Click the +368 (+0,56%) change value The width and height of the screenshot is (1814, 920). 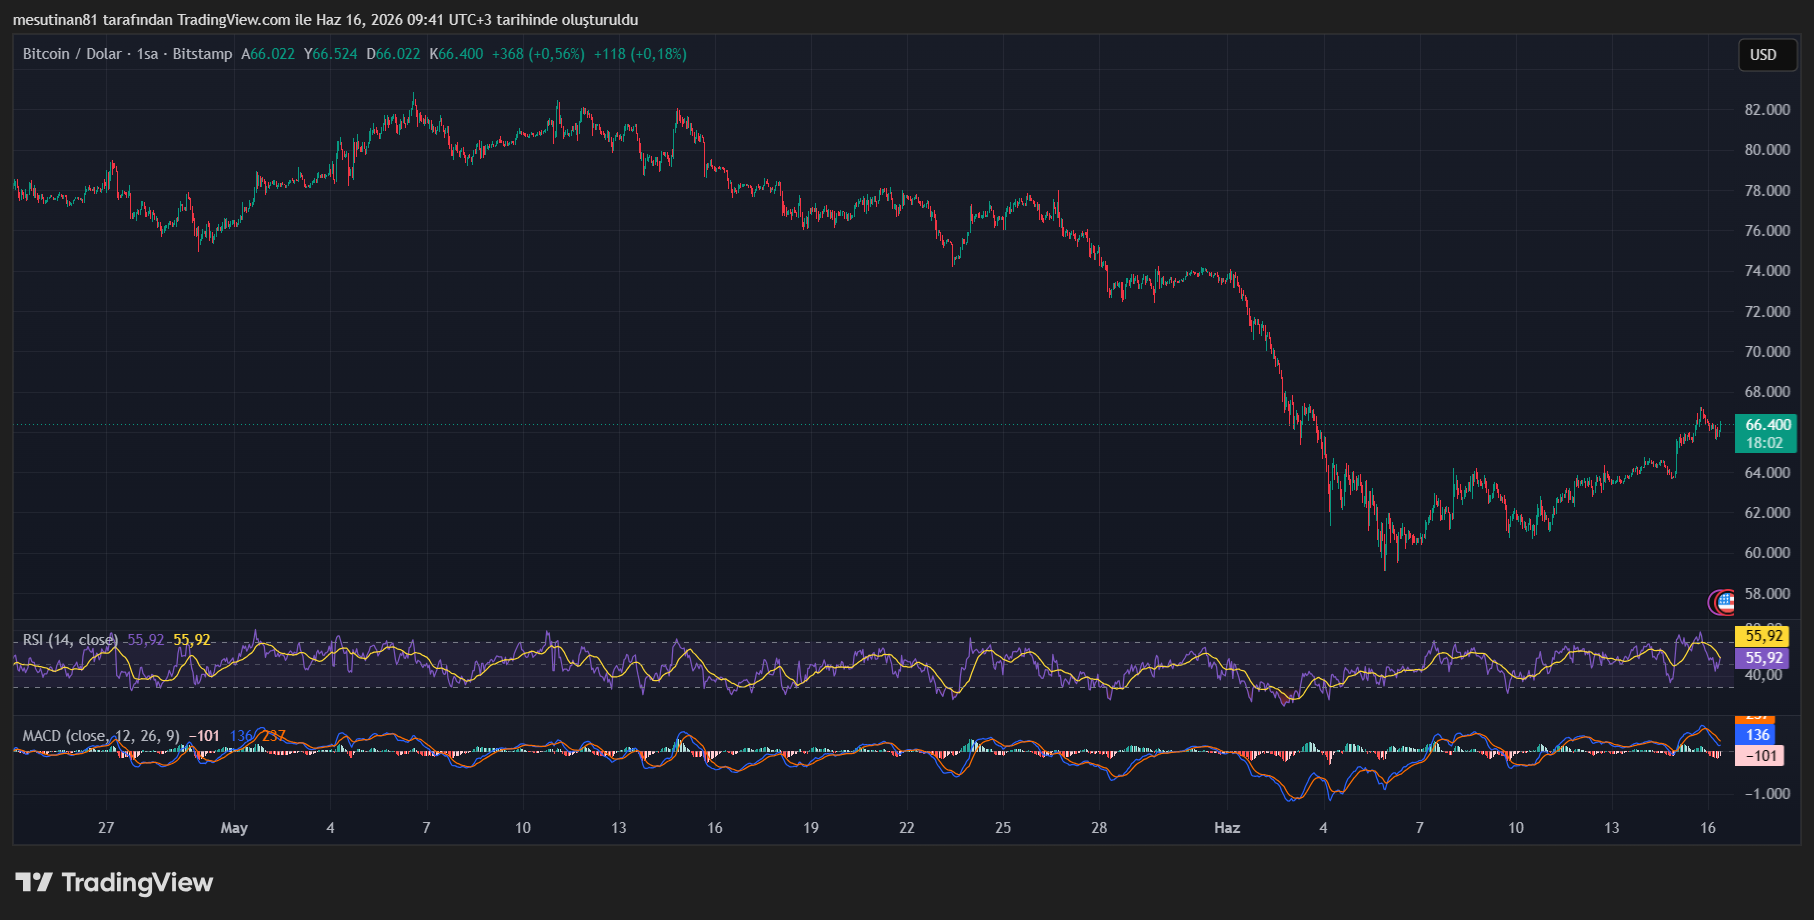(x=538, y=54)
